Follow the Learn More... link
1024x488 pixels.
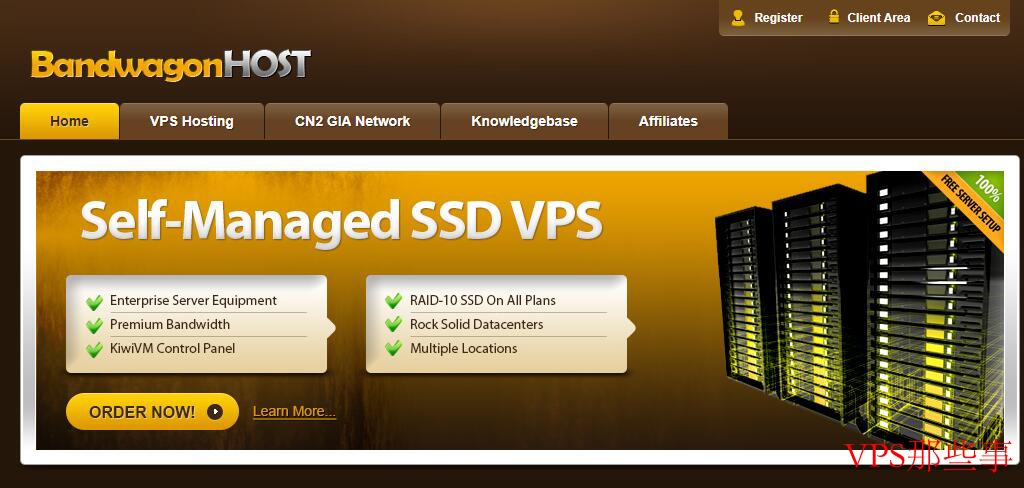click(x=295, y=412)
